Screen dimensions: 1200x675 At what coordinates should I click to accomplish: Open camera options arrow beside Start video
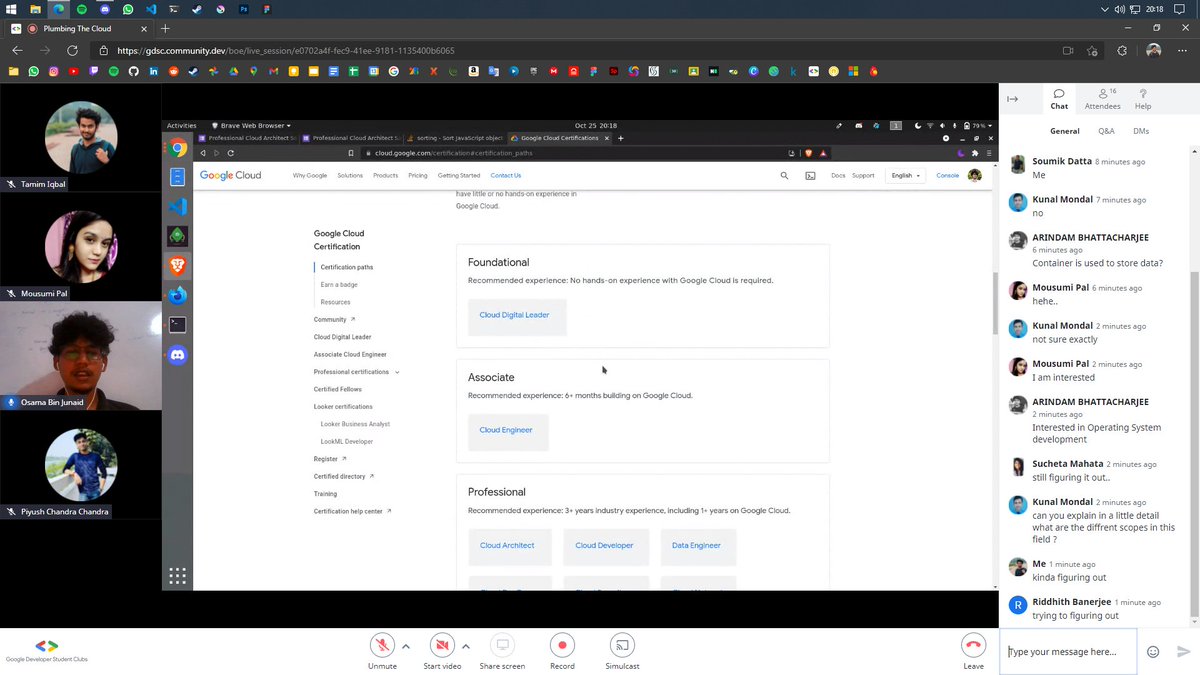pyautogui.click(x=465, y=646)
